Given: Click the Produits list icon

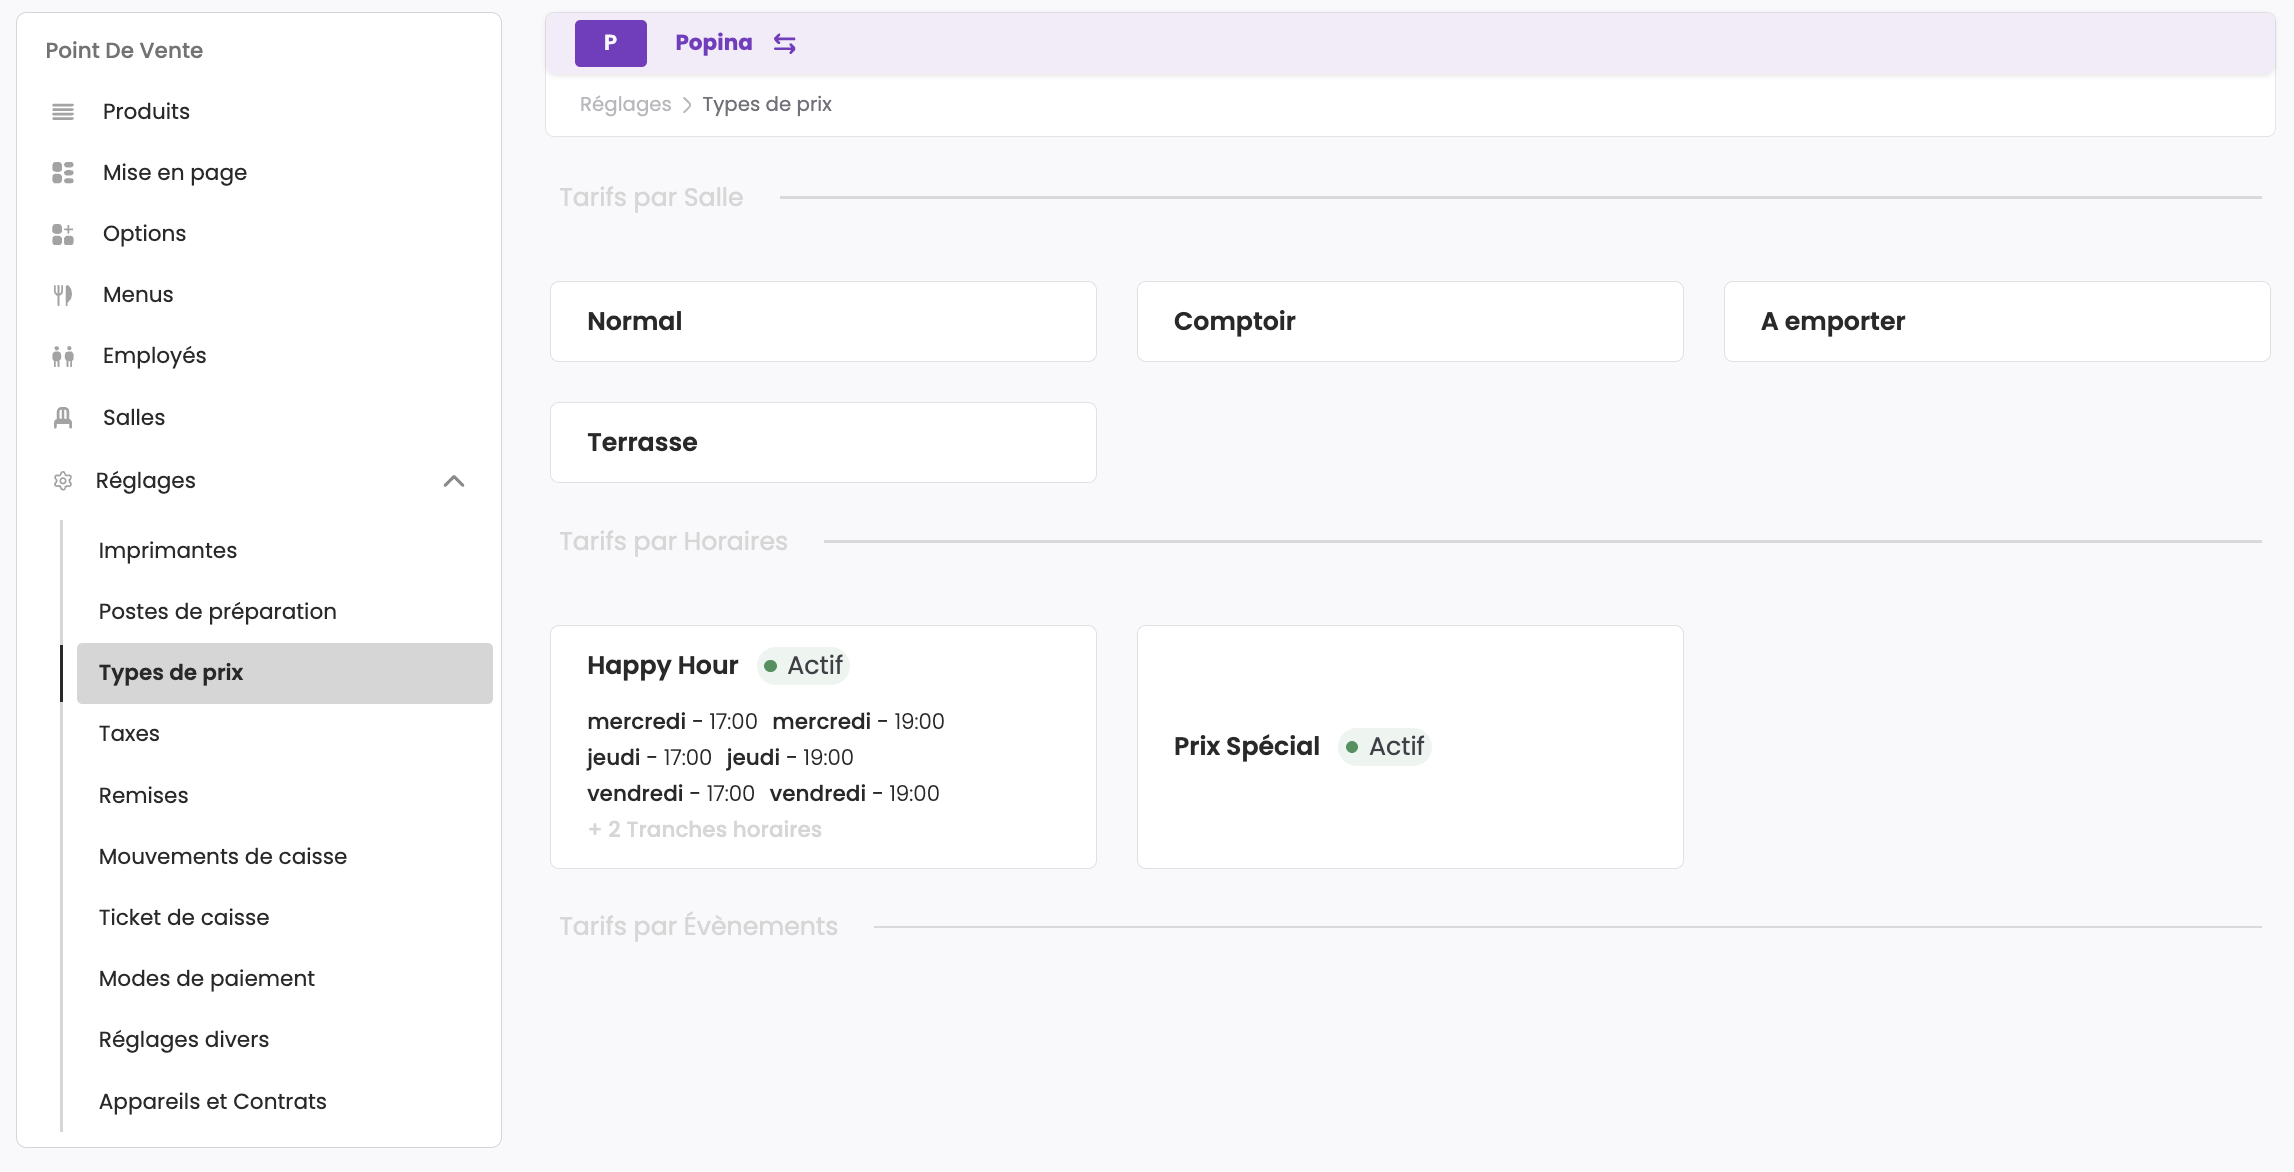Looking at the screenshot, I should coord(63,112).
